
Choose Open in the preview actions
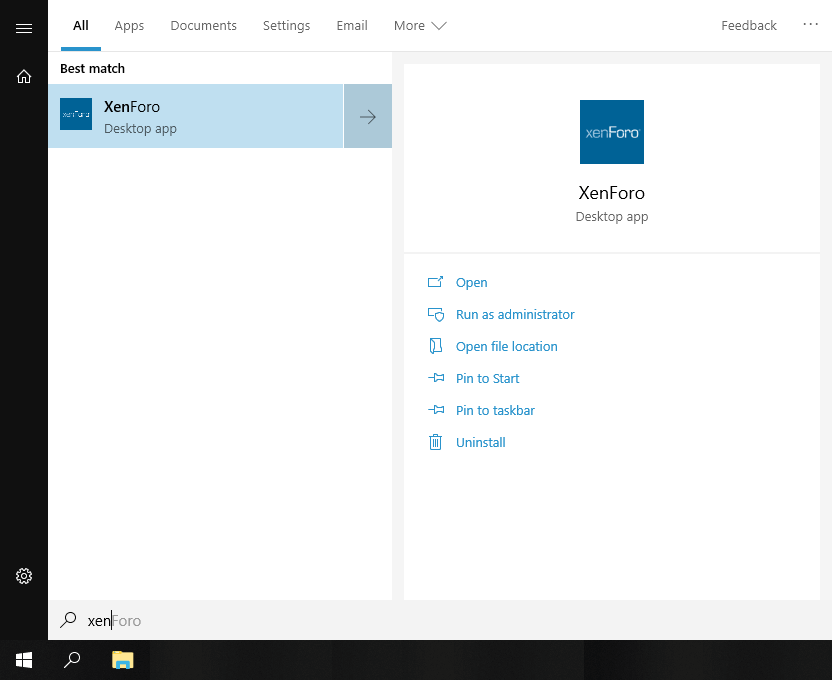tap(472, 283)
